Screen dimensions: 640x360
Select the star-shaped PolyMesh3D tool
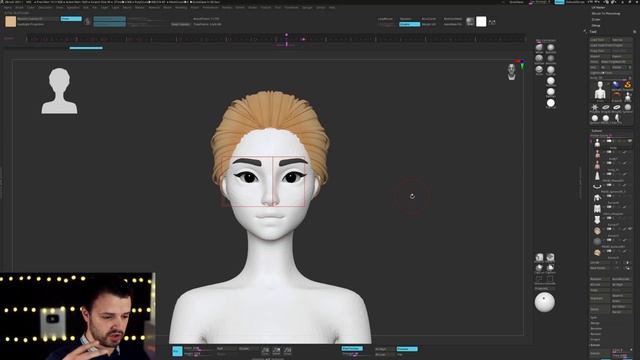click(x=595, y=108)
